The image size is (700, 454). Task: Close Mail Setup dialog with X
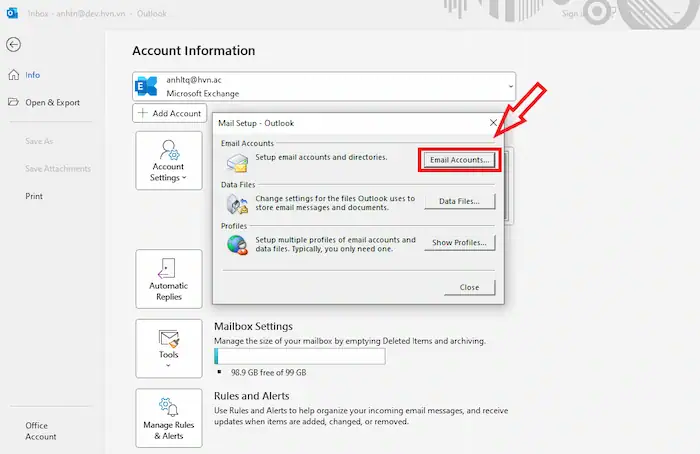tap(493, 123)
